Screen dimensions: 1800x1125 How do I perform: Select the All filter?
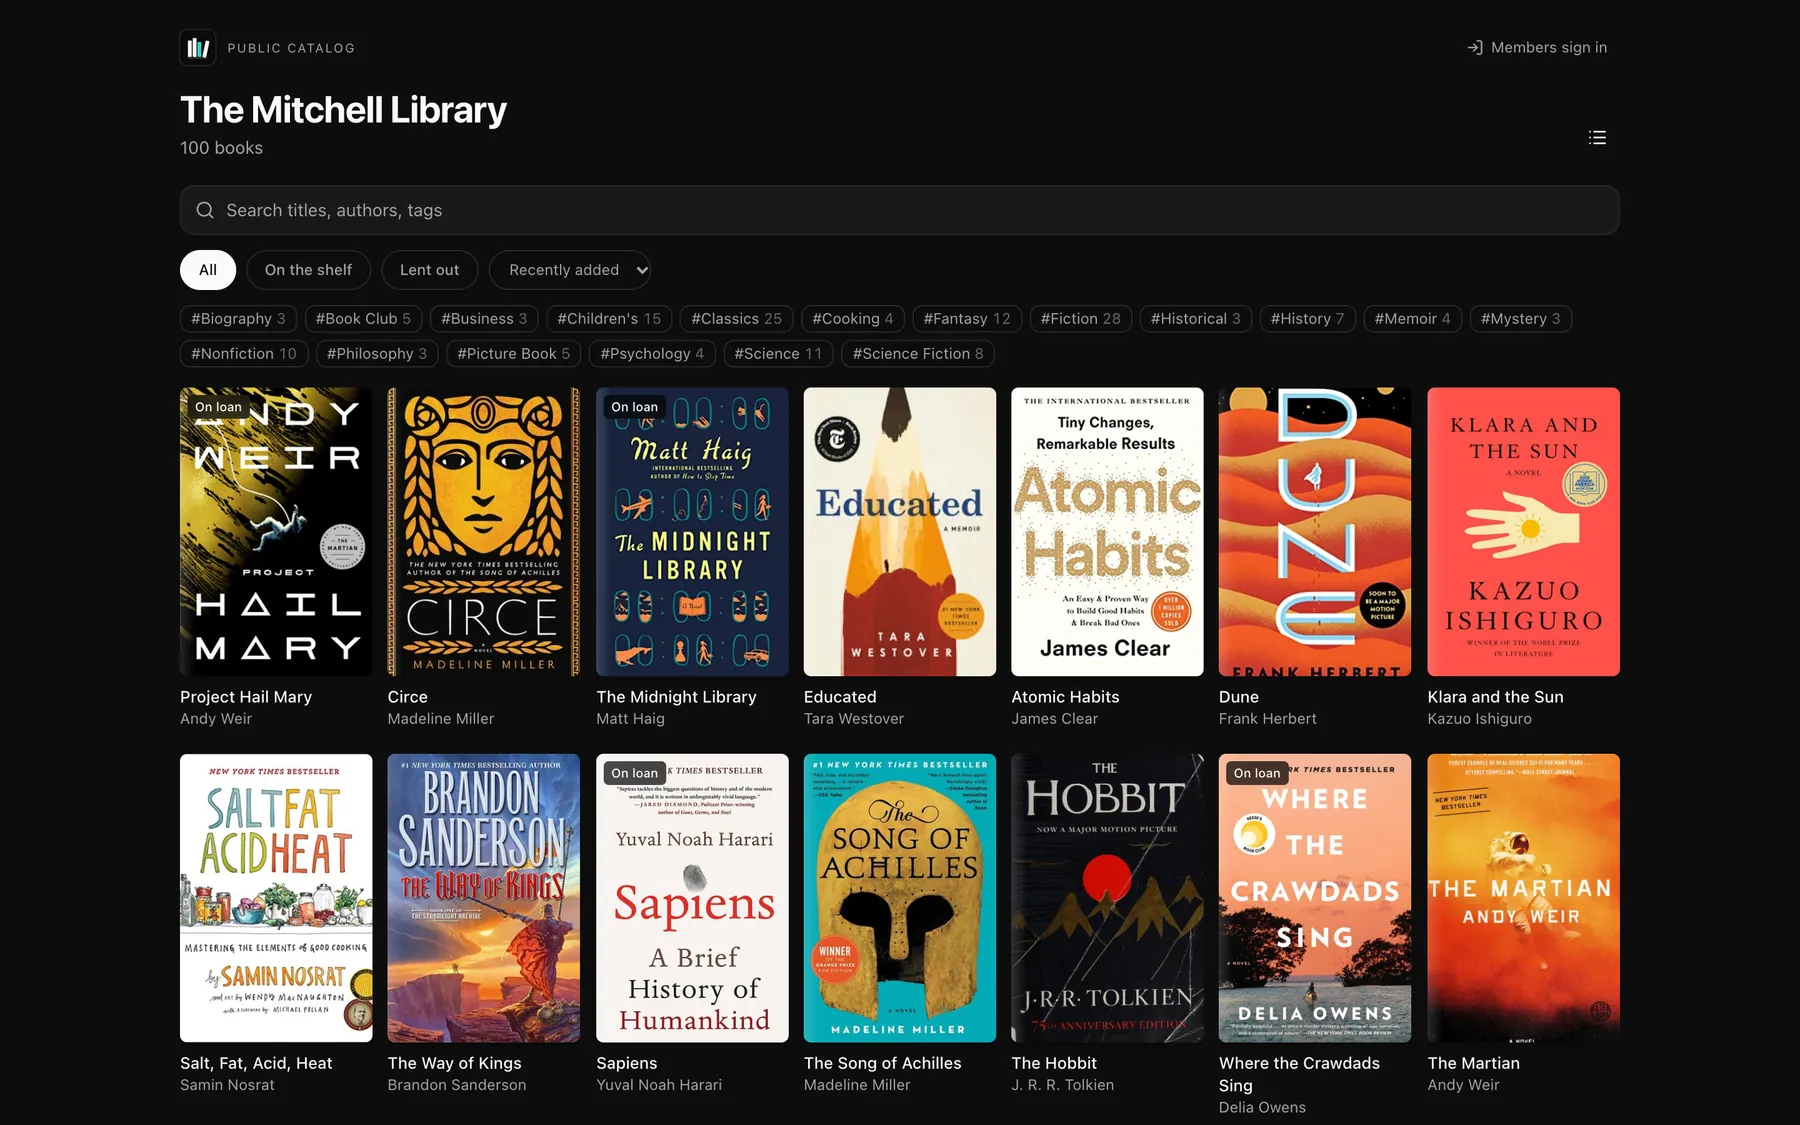(x=208, y=270)
